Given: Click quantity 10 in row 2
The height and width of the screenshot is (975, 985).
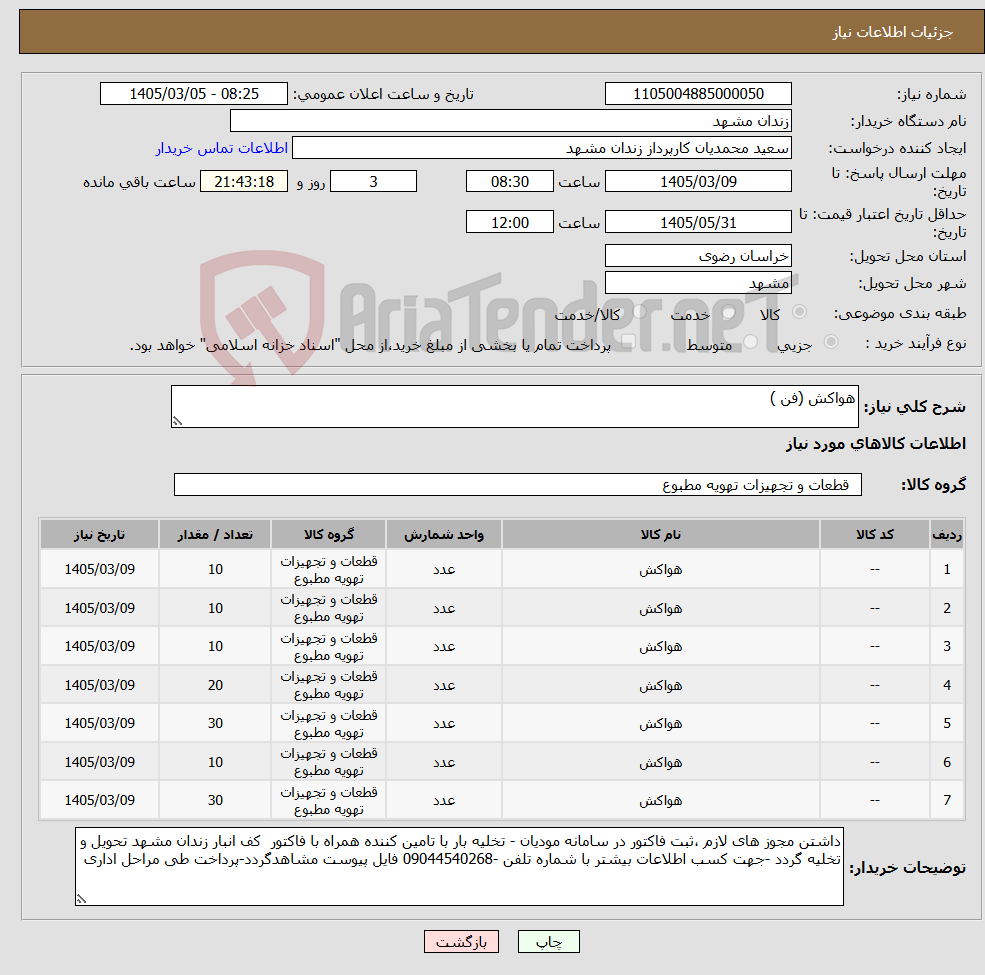Looking at the screenshot, I should (x=215, y=608).
